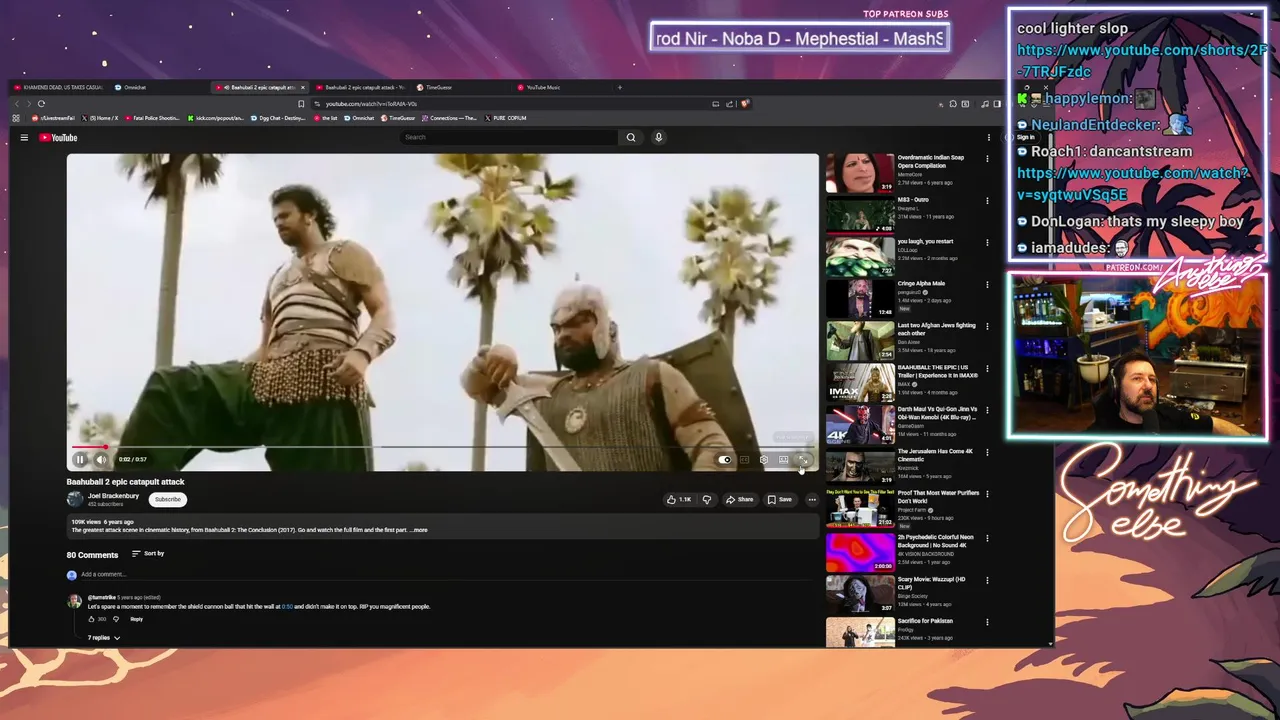Screen dimensions: 1280x720
Task: Enter fullscreen with the fullscreen icon
Action: [x=803, y=460]
